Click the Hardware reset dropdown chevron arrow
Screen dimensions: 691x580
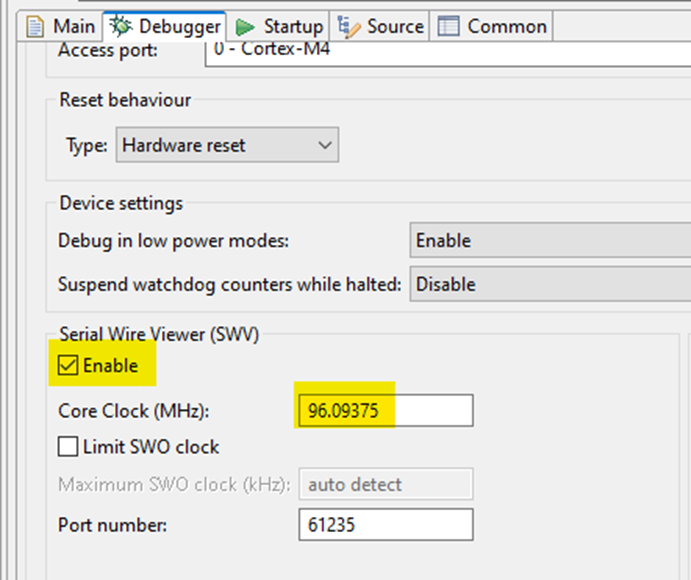324,145
